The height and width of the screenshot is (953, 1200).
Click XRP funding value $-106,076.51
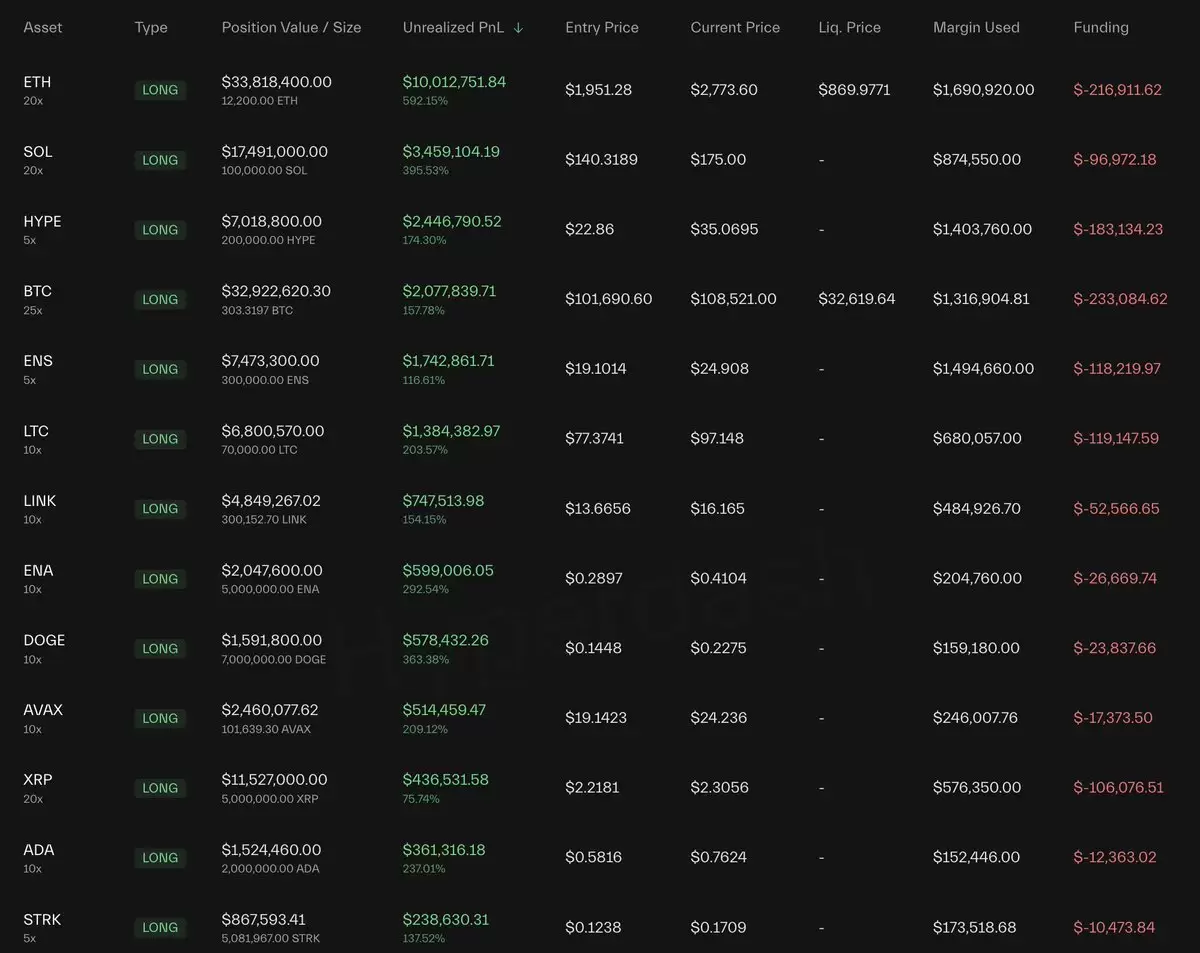pos(1118,787)
